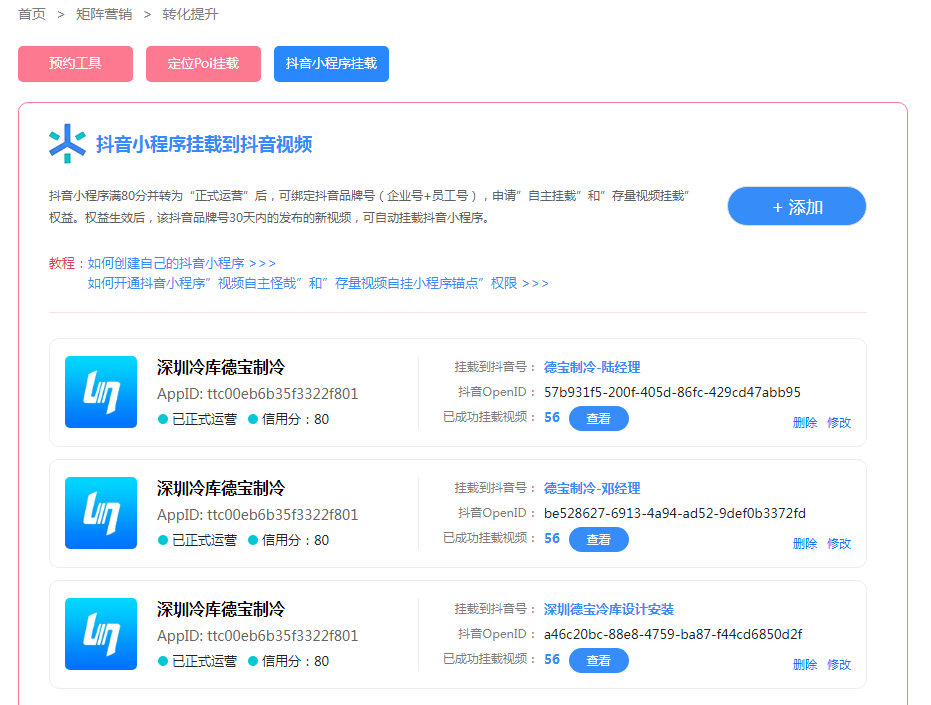Click the app thumbnail in the 邓经理 card
This screenshot has height=705, width=931.
101,513
